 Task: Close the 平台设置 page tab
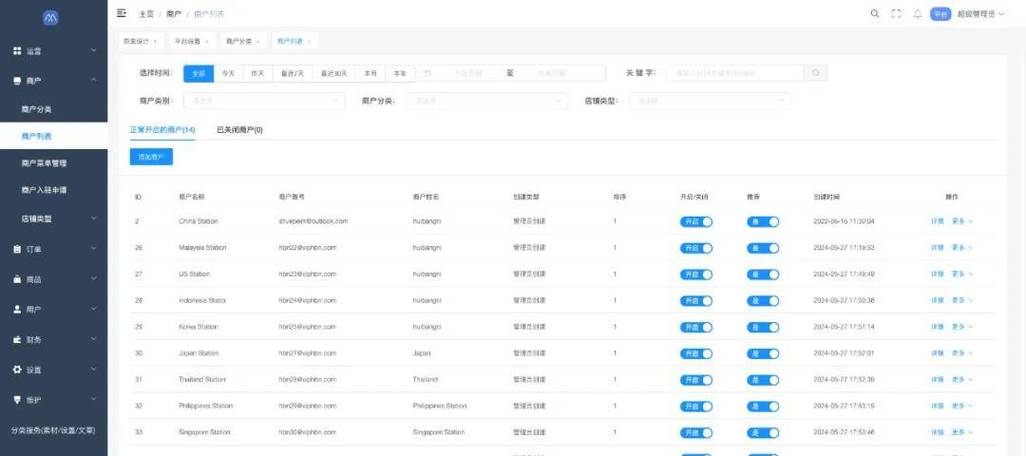pyautogui.click(x=207, y=41)
